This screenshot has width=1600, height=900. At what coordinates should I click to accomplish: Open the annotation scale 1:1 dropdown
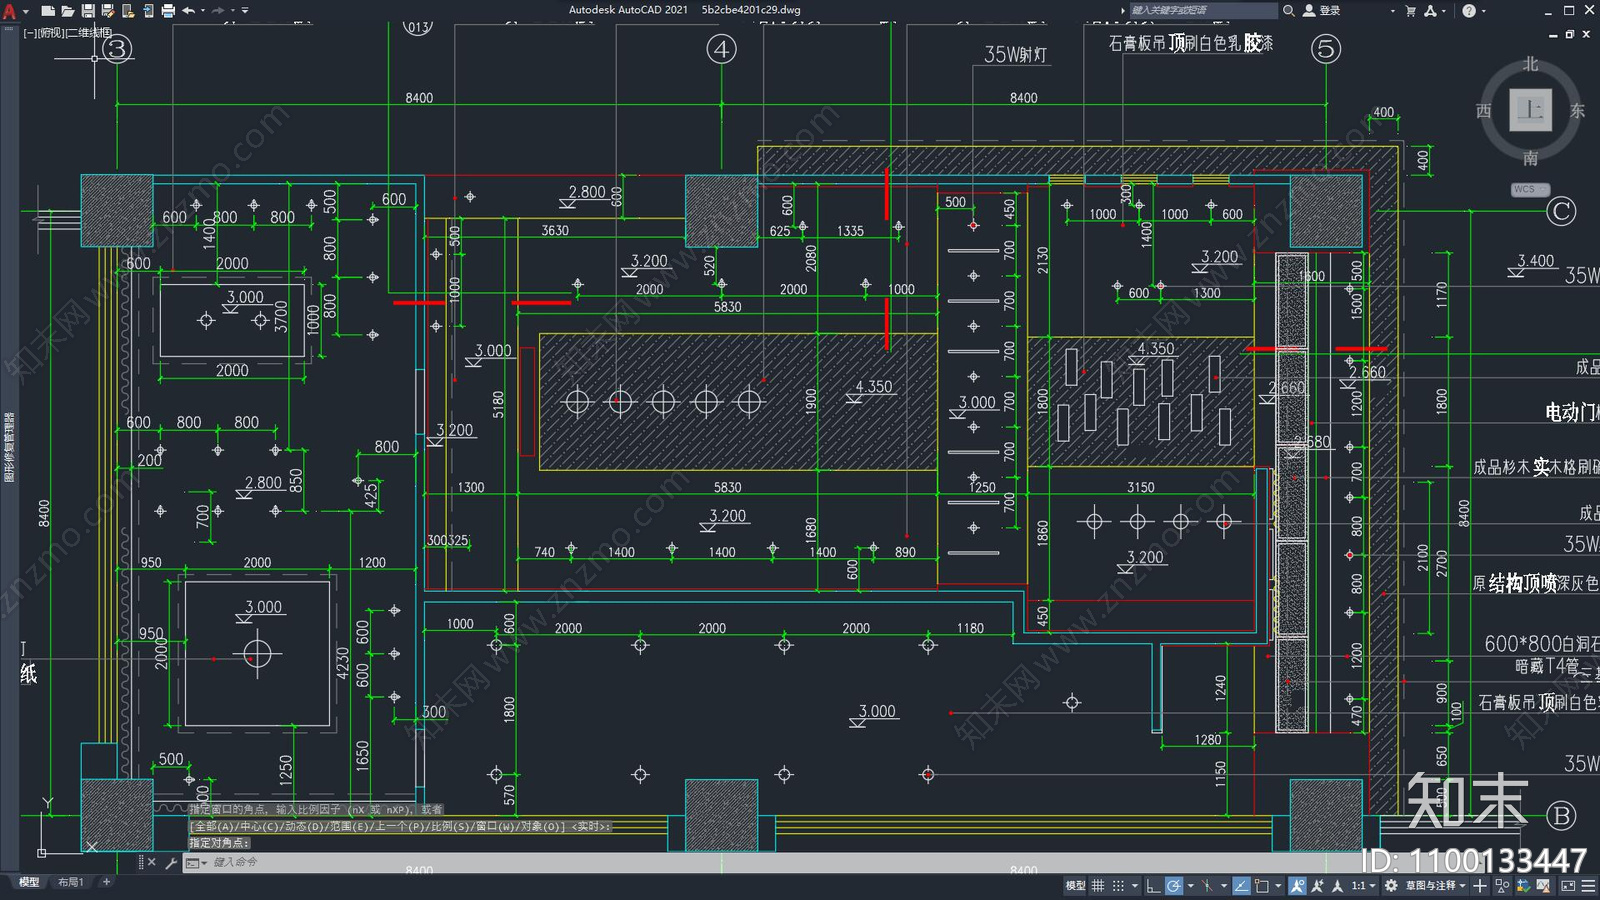click(1364, 886)
